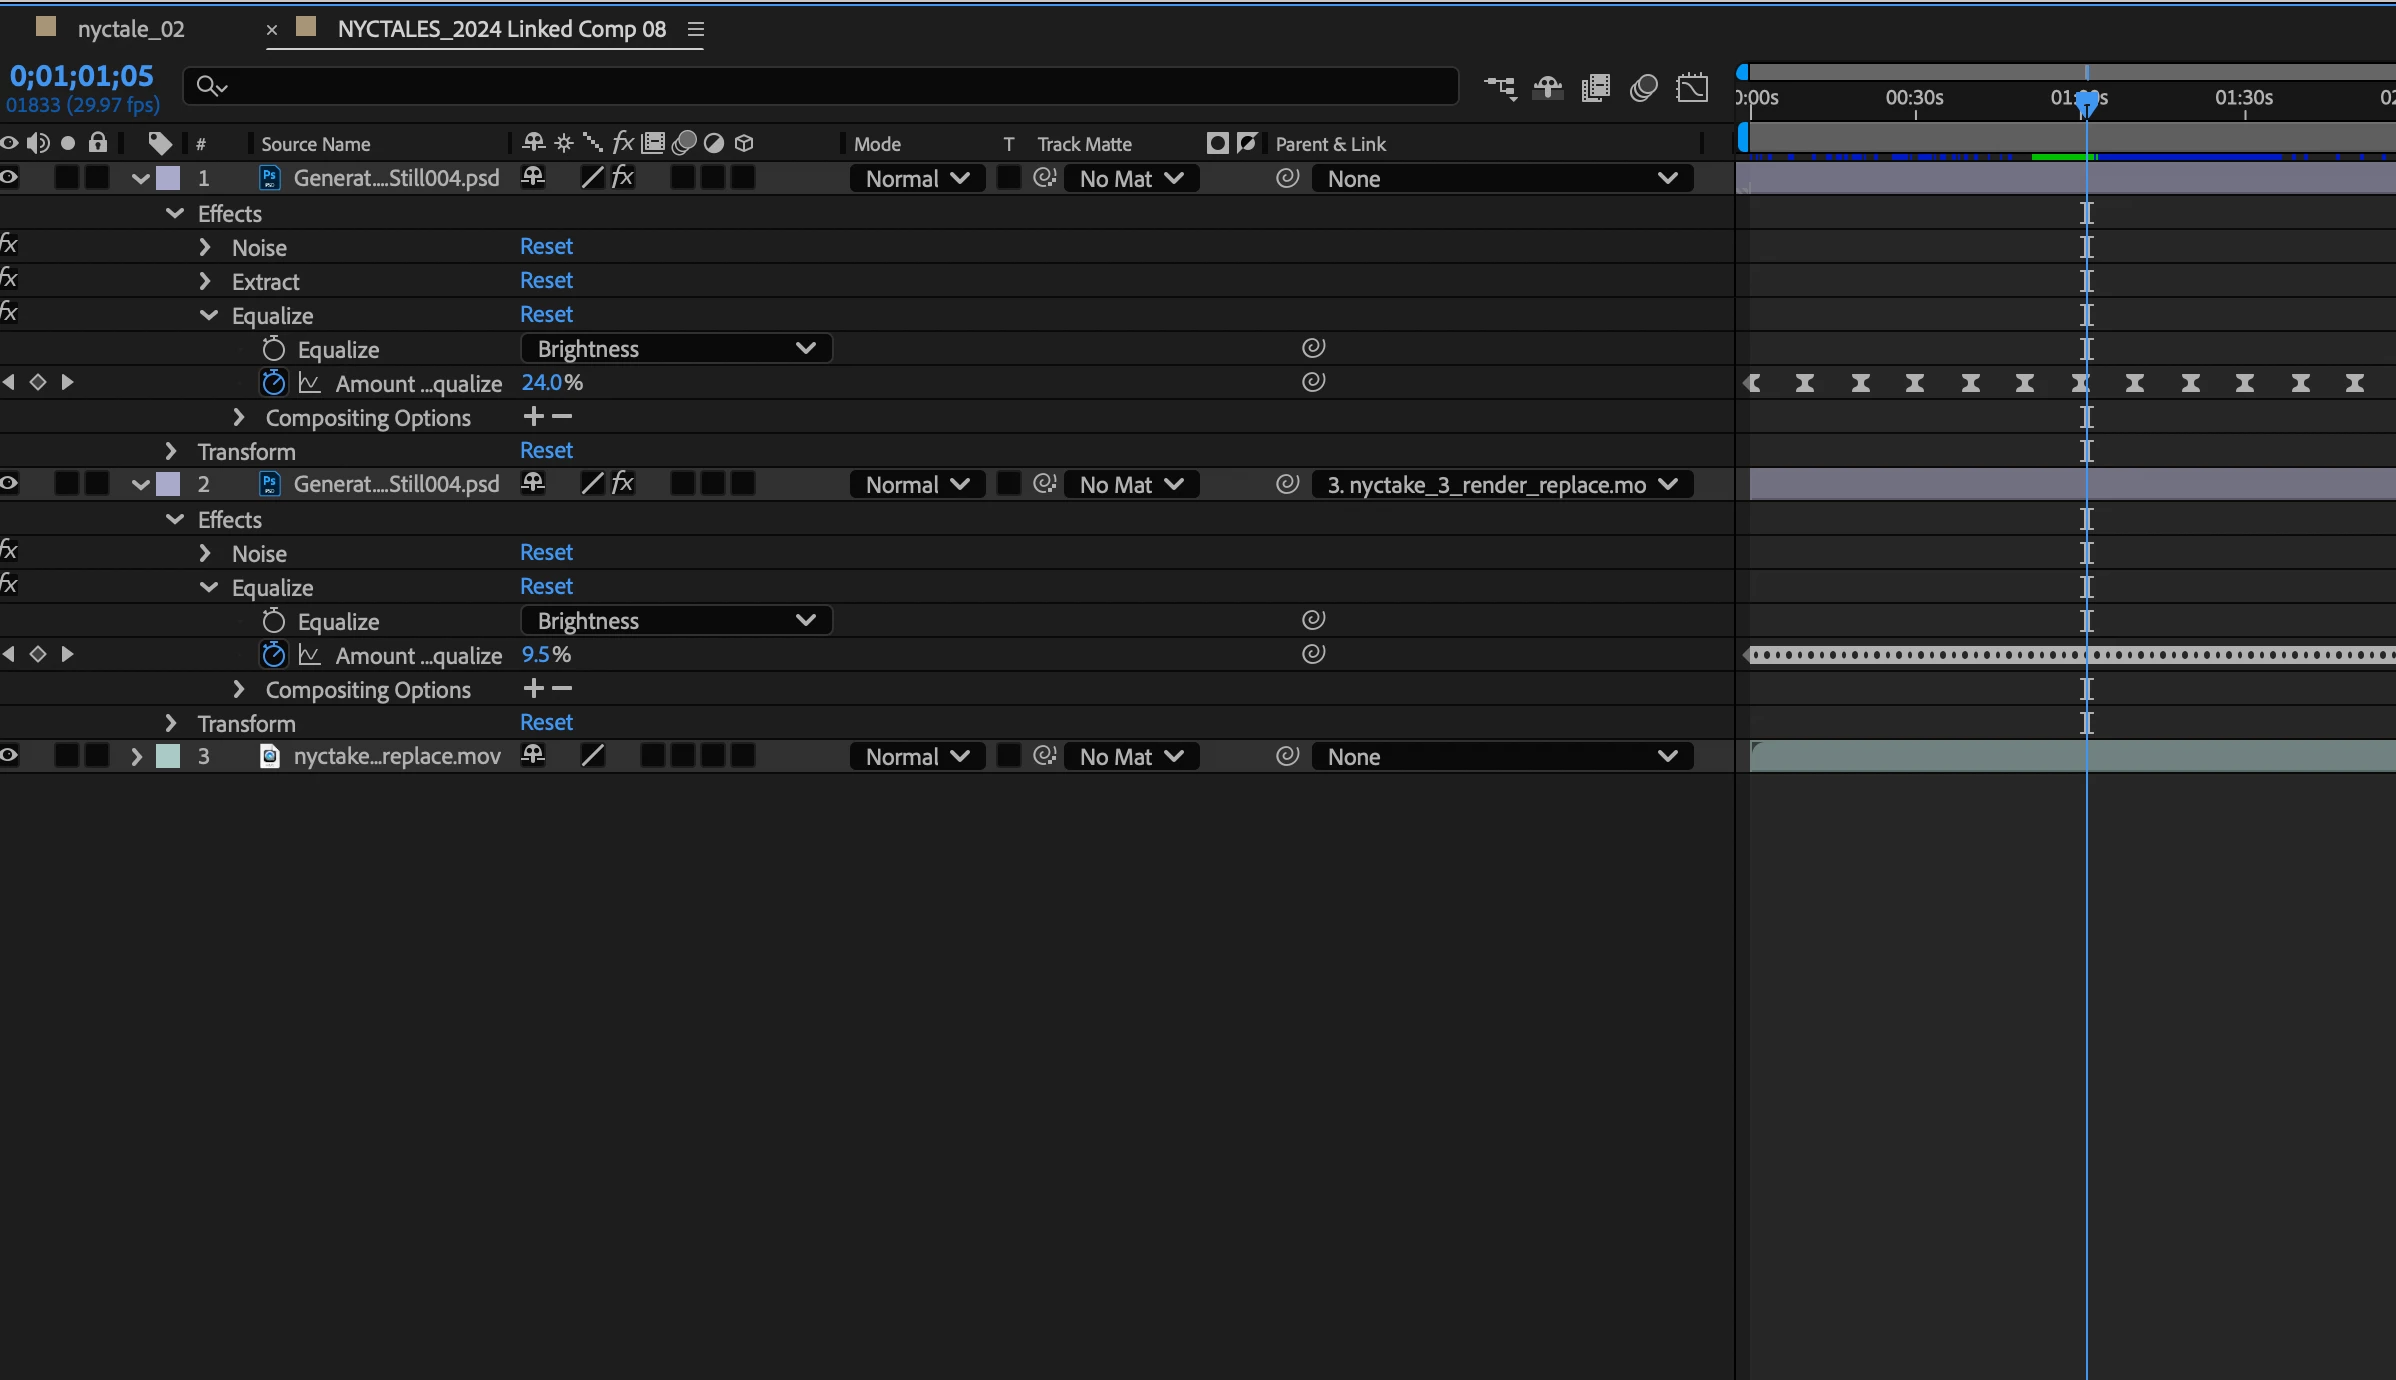This screenshot has width=2396, height=1380.
Task: Open layer 1 blending Mode dropdown
Action: [x=917, y=179]
